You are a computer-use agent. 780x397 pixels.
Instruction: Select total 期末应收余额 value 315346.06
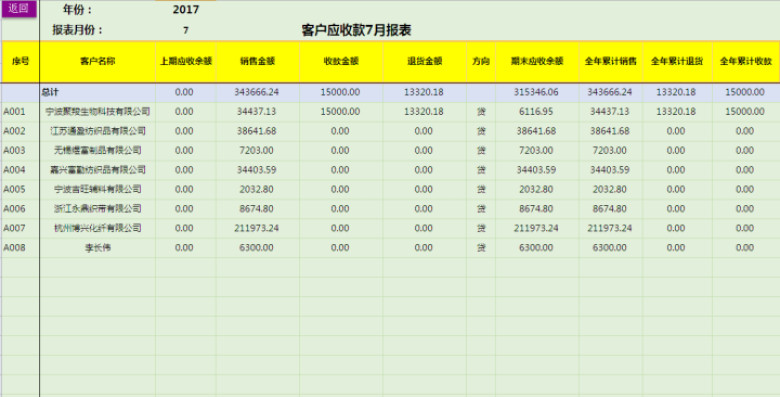pyautogui.click(x=537, y=93)
